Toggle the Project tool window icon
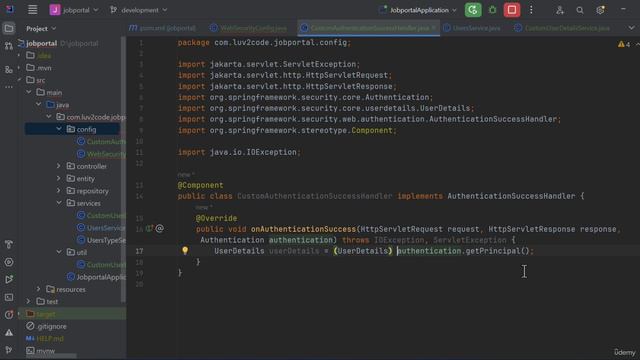Screen dimensions: 640x360 click(9, 28)
